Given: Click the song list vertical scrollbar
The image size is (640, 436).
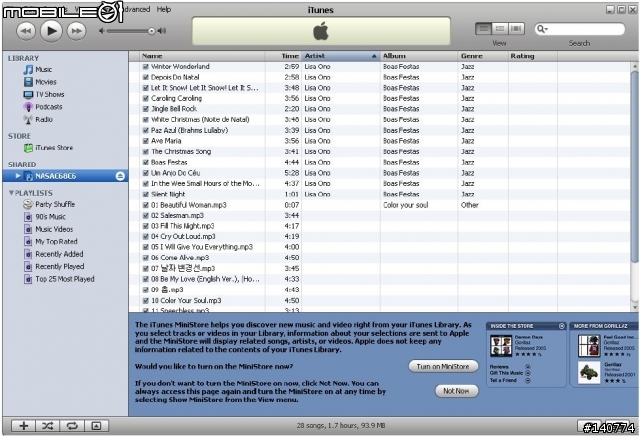Looking at the screenshot, I should click(635, 167).
